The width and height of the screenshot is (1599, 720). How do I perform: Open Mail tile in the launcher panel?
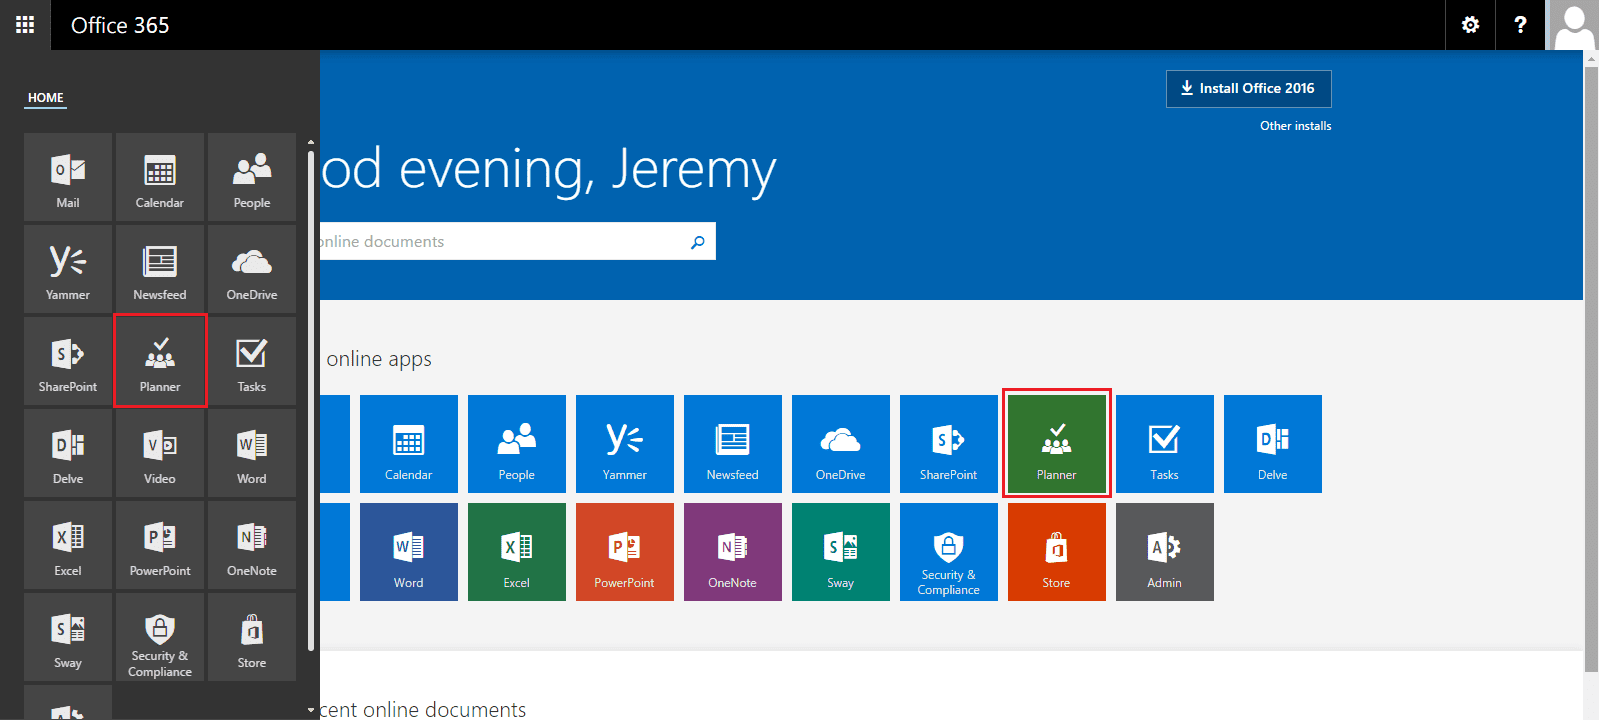[x=68, y=177]
